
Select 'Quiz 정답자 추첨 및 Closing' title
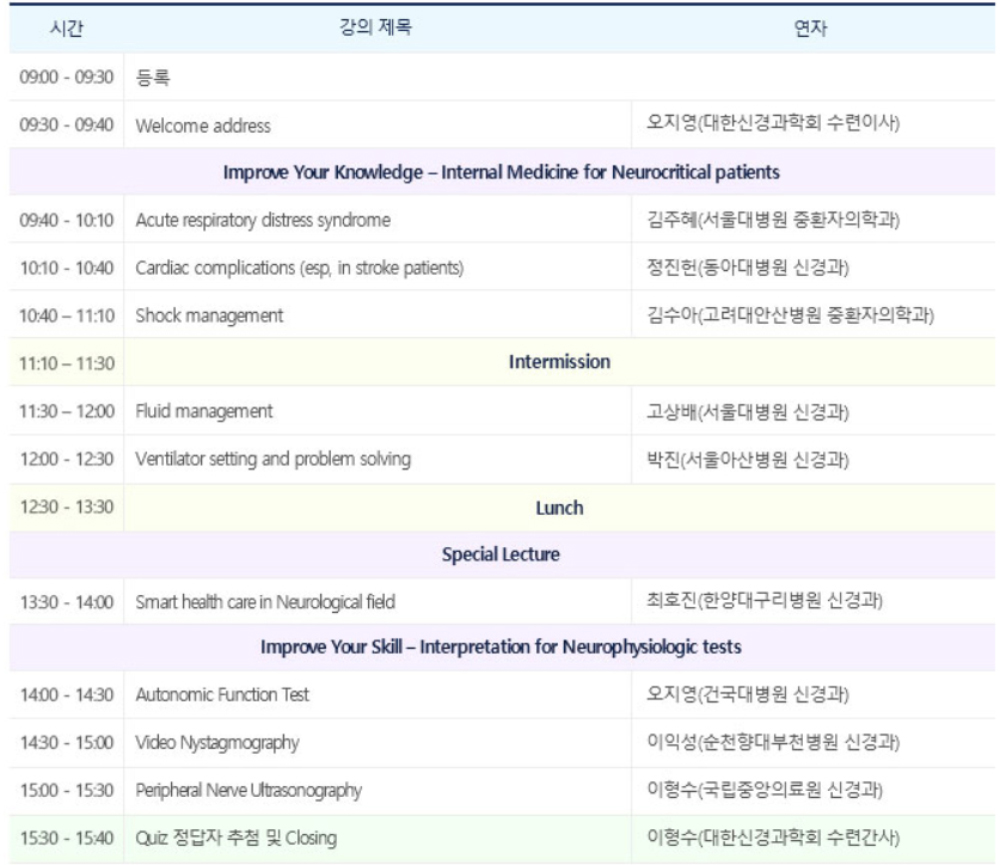tap(236, 838)
